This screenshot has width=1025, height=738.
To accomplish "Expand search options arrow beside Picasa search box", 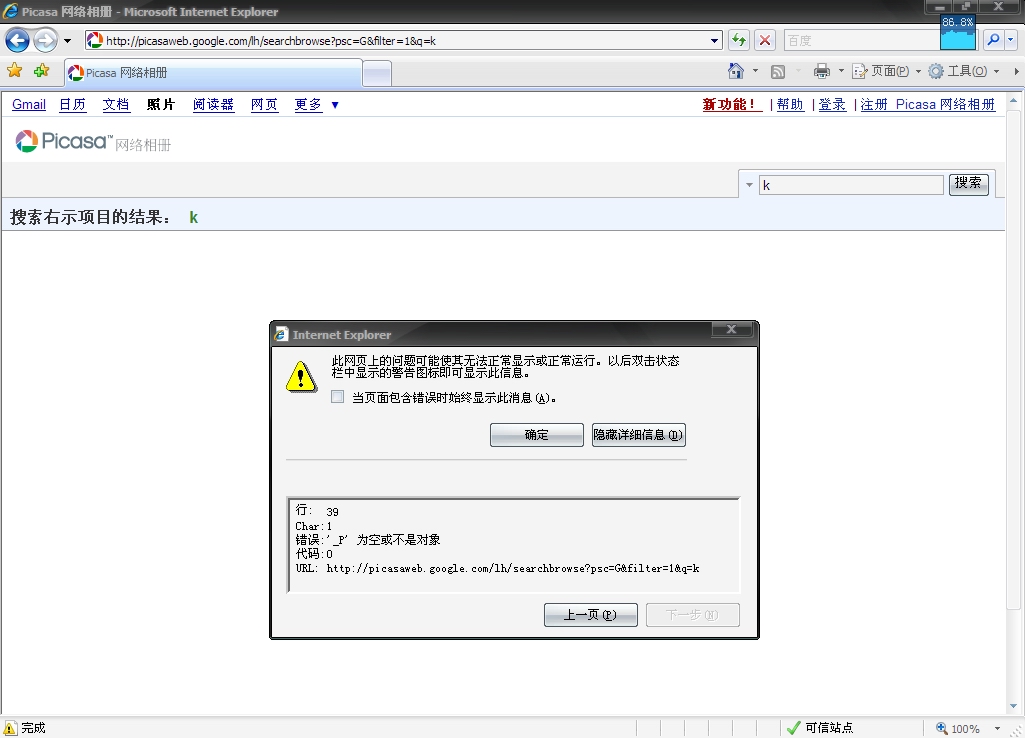I will 749,185.
